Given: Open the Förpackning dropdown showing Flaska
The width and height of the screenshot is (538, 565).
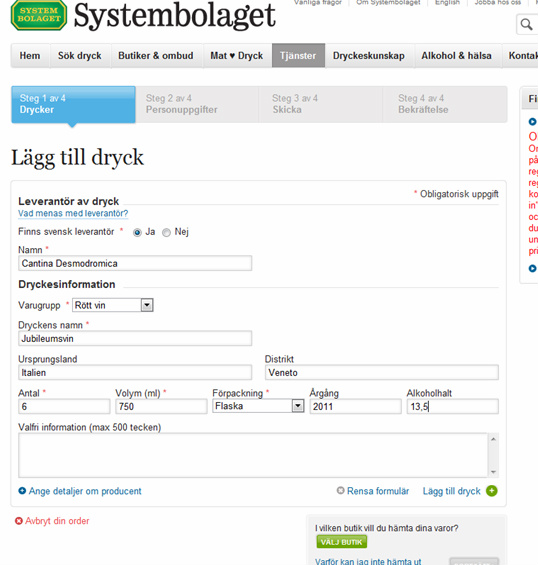Looking at the screenshot, I should pos(258,406).
